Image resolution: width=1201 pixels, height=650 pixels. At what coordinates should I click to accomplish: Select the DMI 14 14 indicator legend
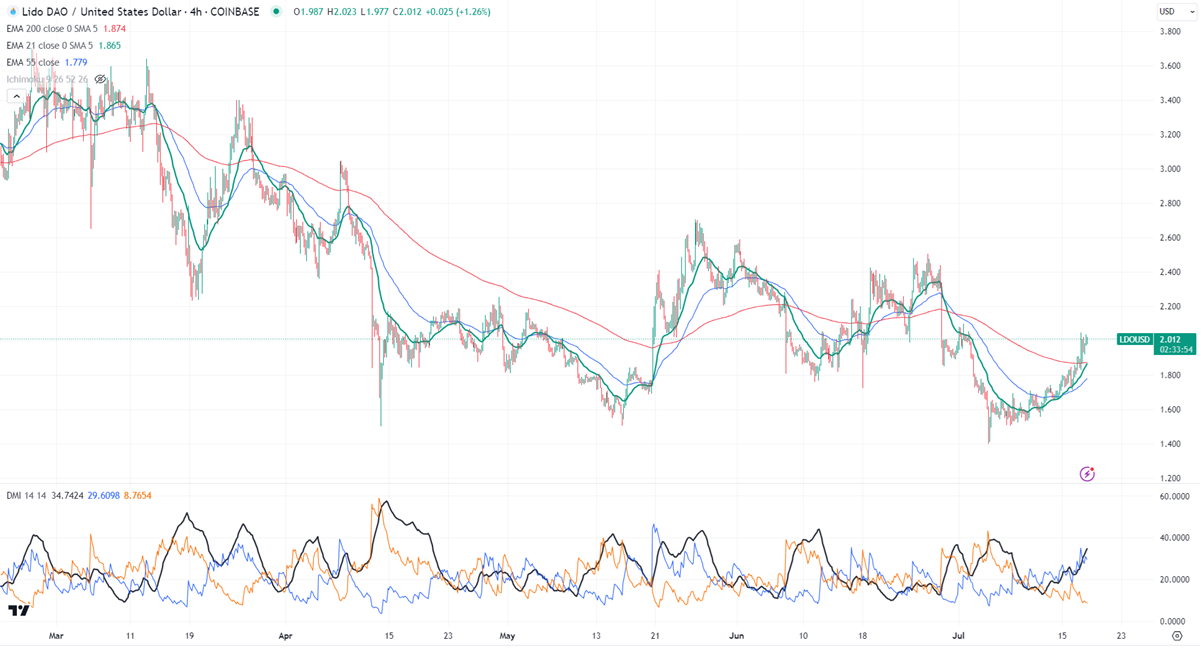(x=26, y=496)
